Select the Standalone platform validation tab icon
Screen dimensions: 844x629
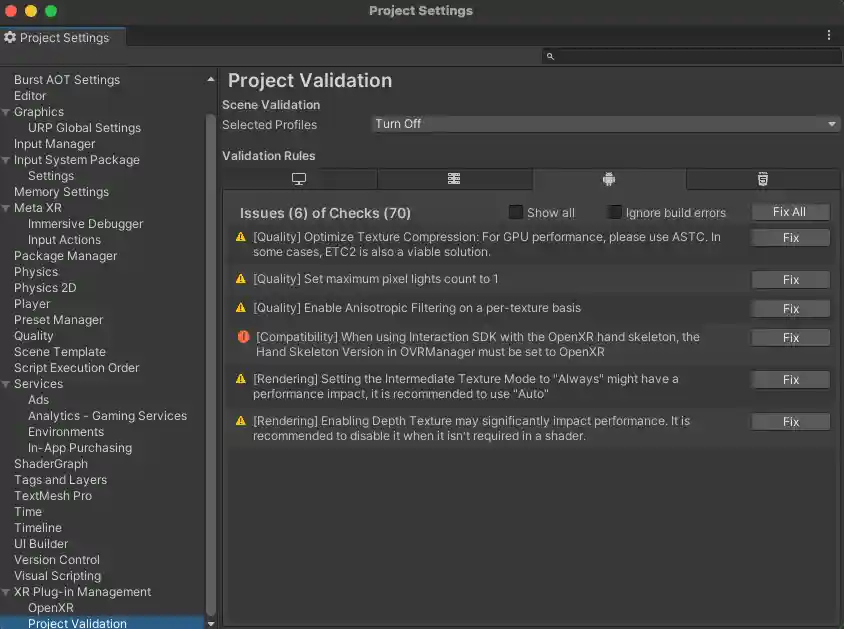pos(298,180)
